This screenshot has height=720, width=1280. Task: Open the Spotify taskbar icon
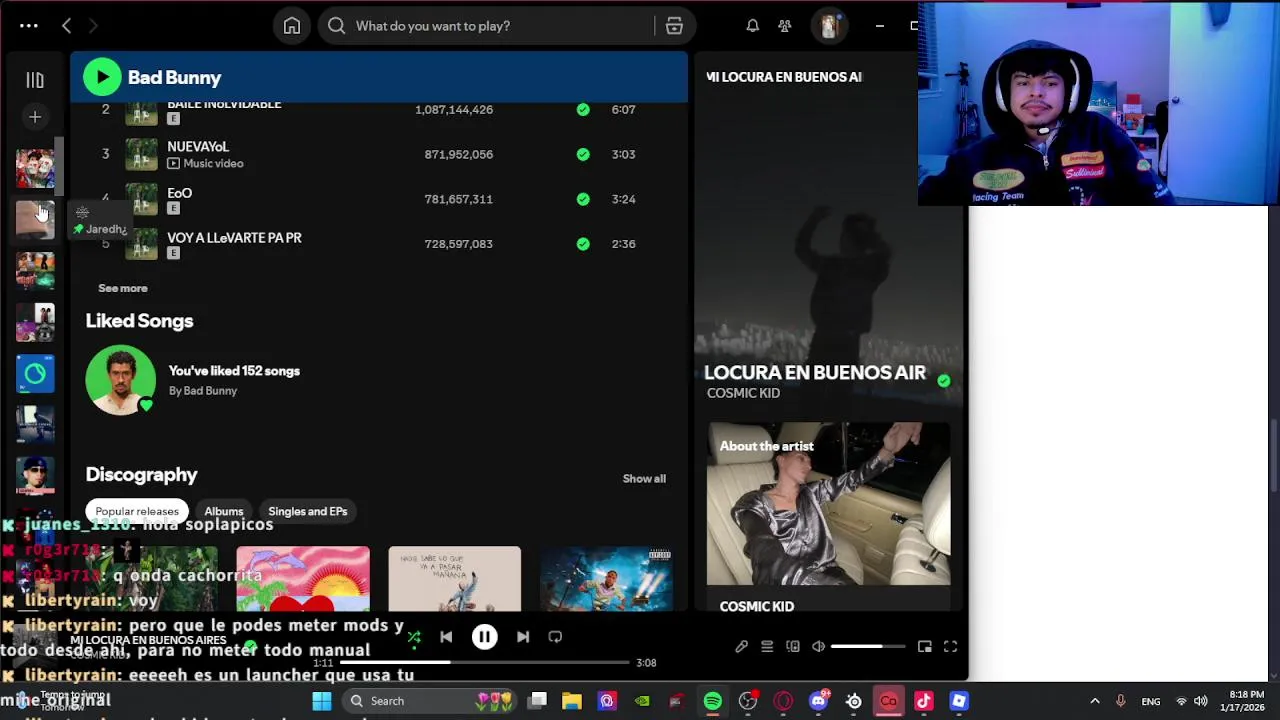(713, 701)
